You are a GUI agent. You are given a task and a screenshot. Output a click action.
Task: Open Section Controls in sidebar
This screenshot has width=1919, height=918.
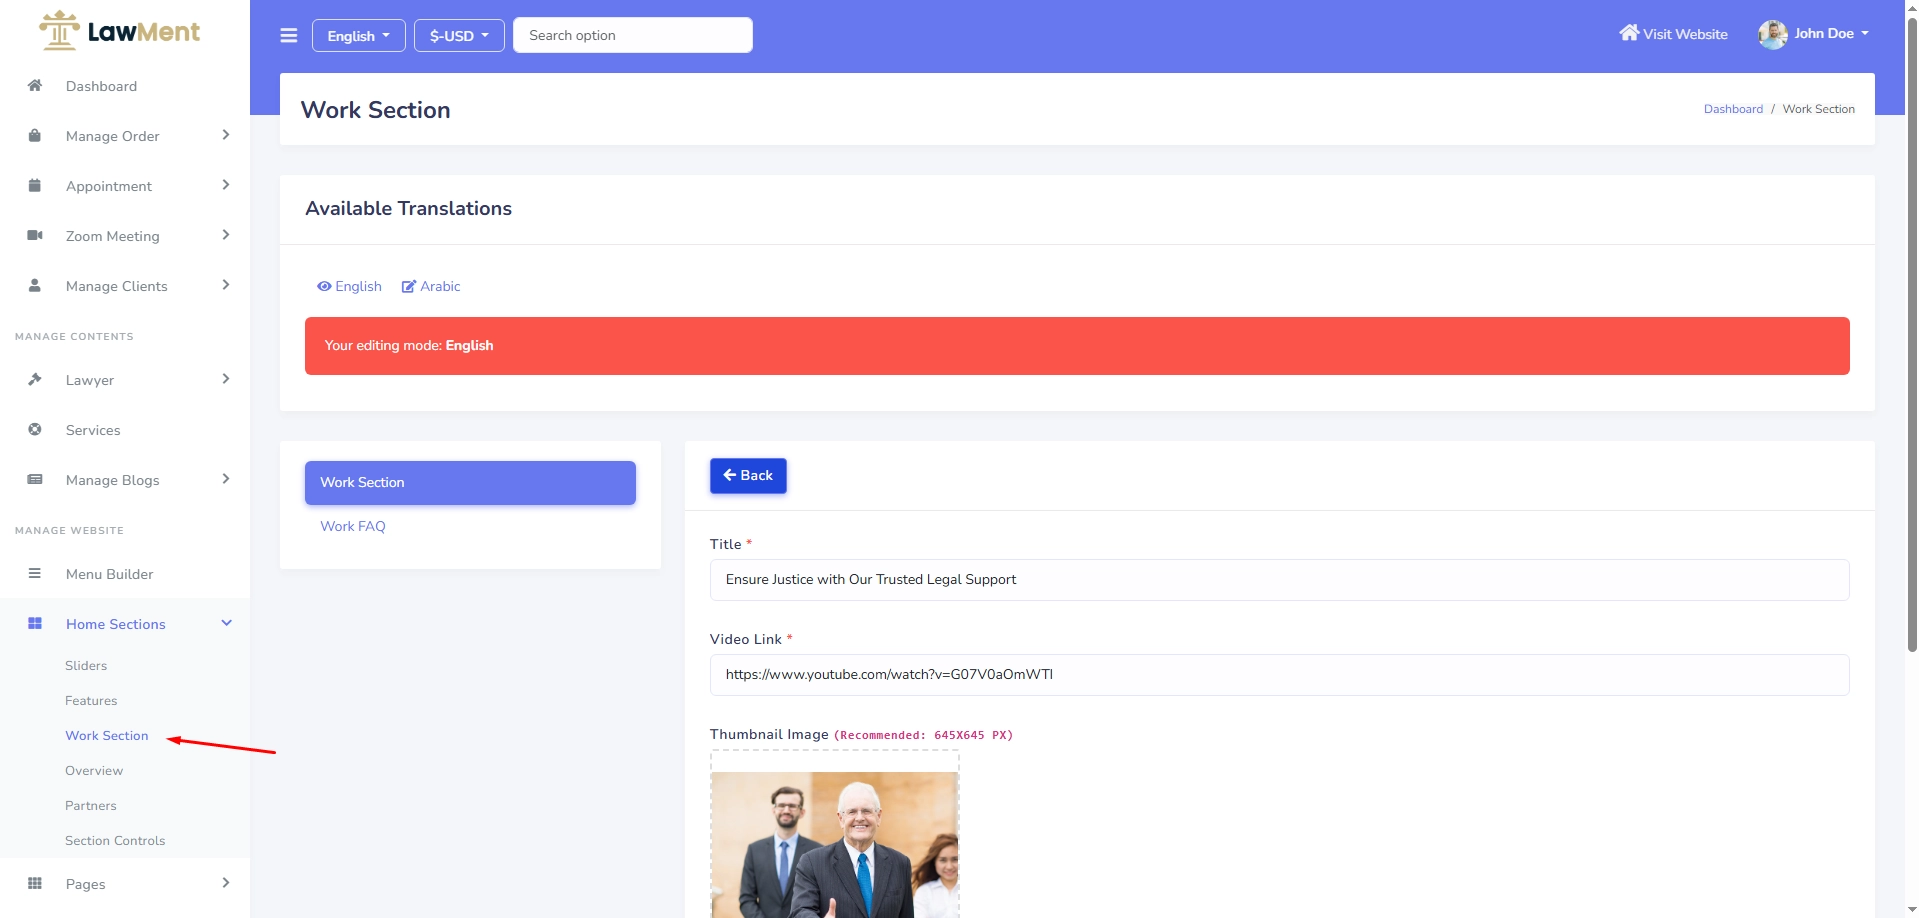pos(115,841)
